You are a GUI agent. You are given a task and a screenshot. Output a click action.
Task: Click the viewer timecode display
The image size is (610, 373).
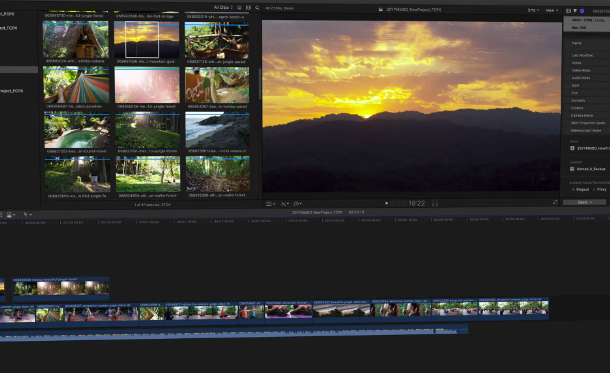click(x=408, y=203)
